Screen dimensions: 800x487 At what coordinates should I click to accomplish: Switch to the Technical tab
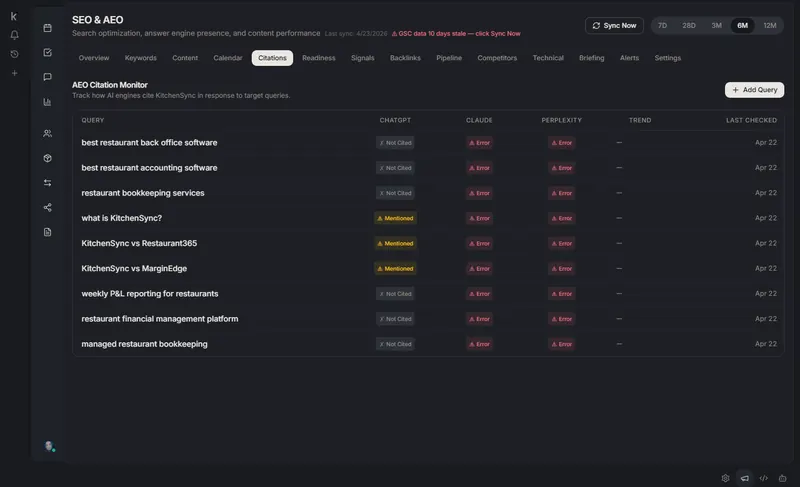pos(548,58)
